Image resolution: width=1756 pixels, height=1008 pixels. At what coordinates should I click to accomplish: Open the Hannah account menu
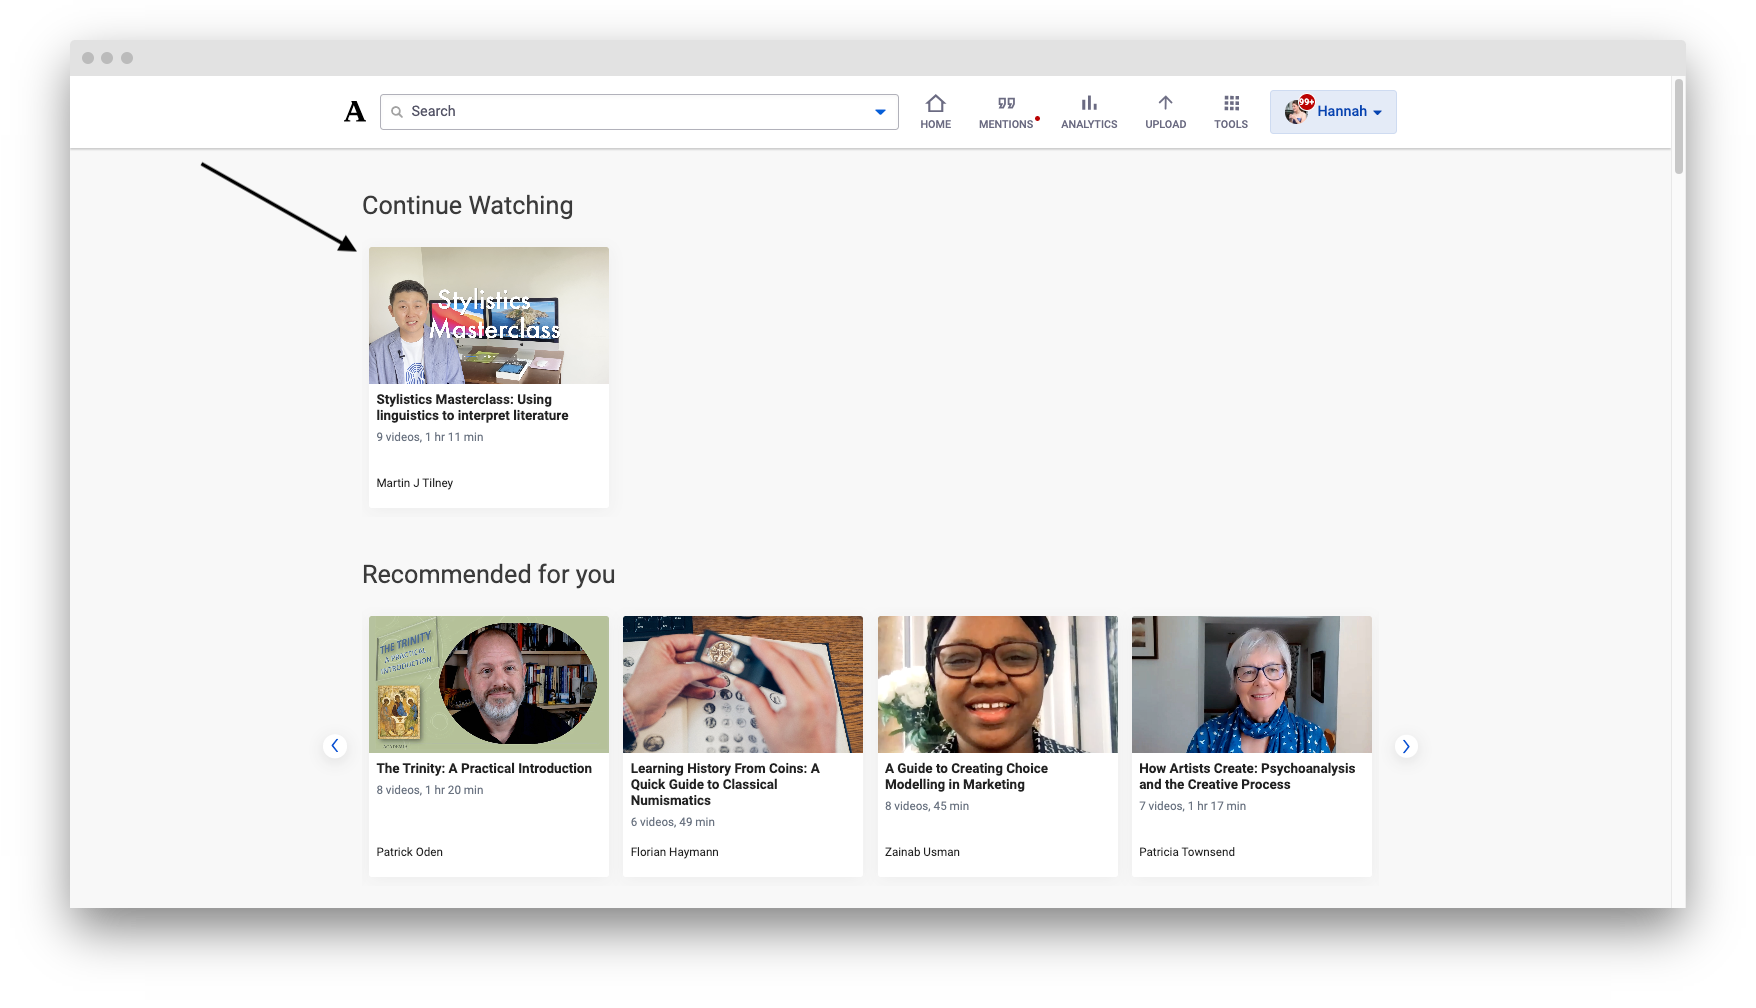coord(1343,111)
